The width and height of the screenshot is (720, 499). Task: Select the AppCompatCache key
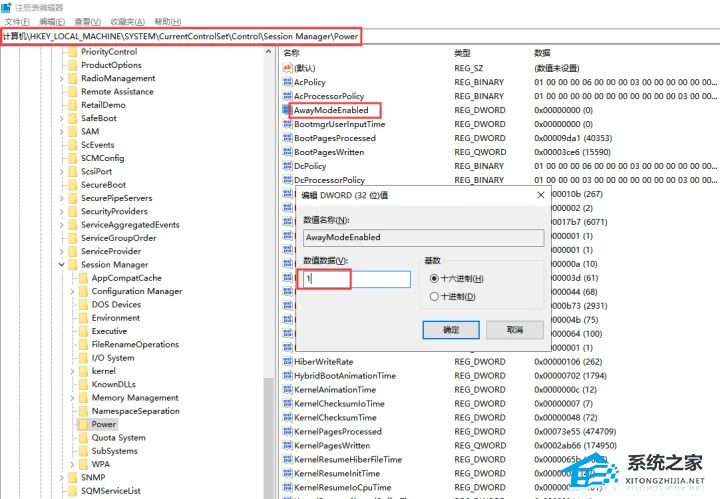(126, 278)
